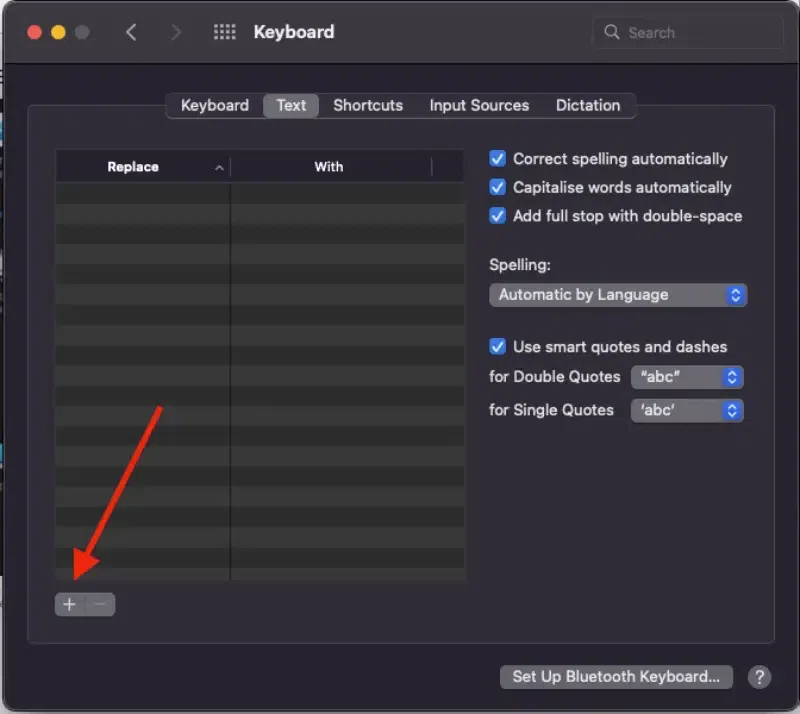Disable Correct spelling automatically
The height and width of the screenshot is (714, 800).
point(497,158)
